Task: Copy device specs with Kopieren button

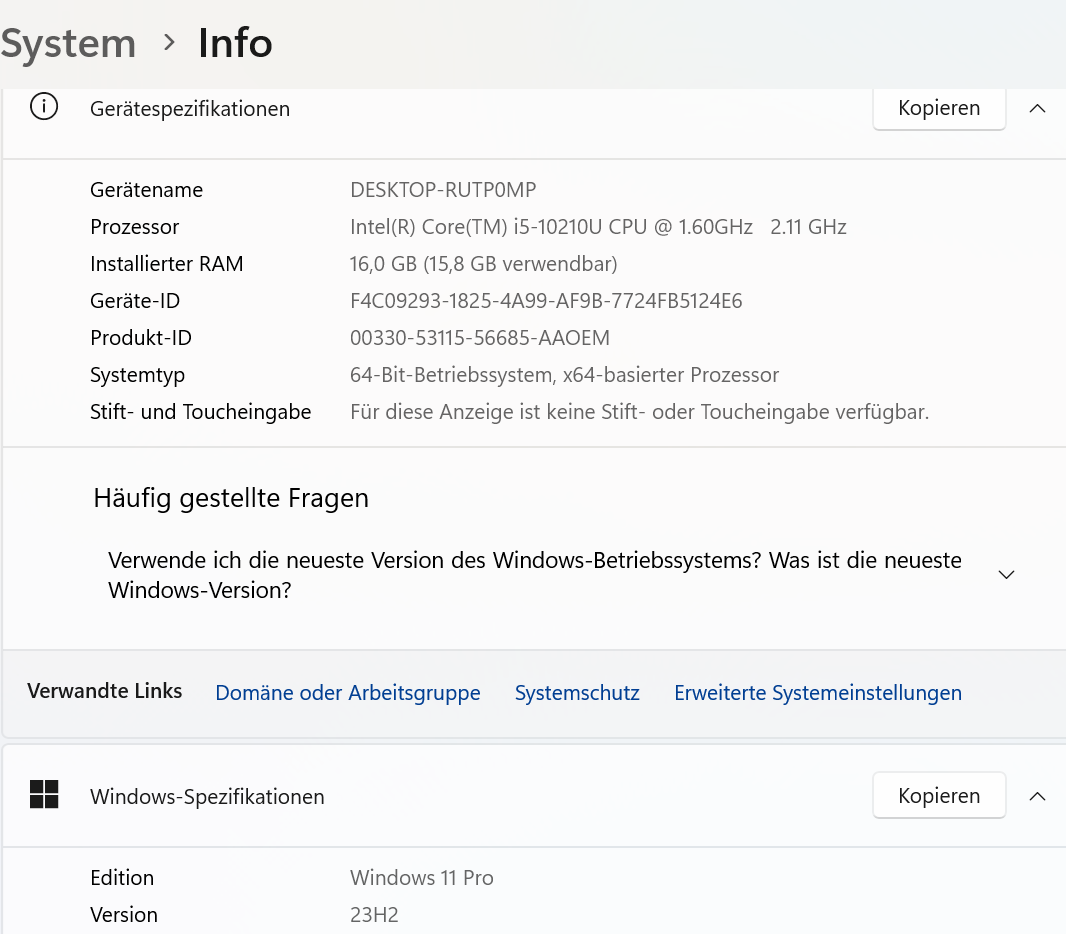Action: 939,108
